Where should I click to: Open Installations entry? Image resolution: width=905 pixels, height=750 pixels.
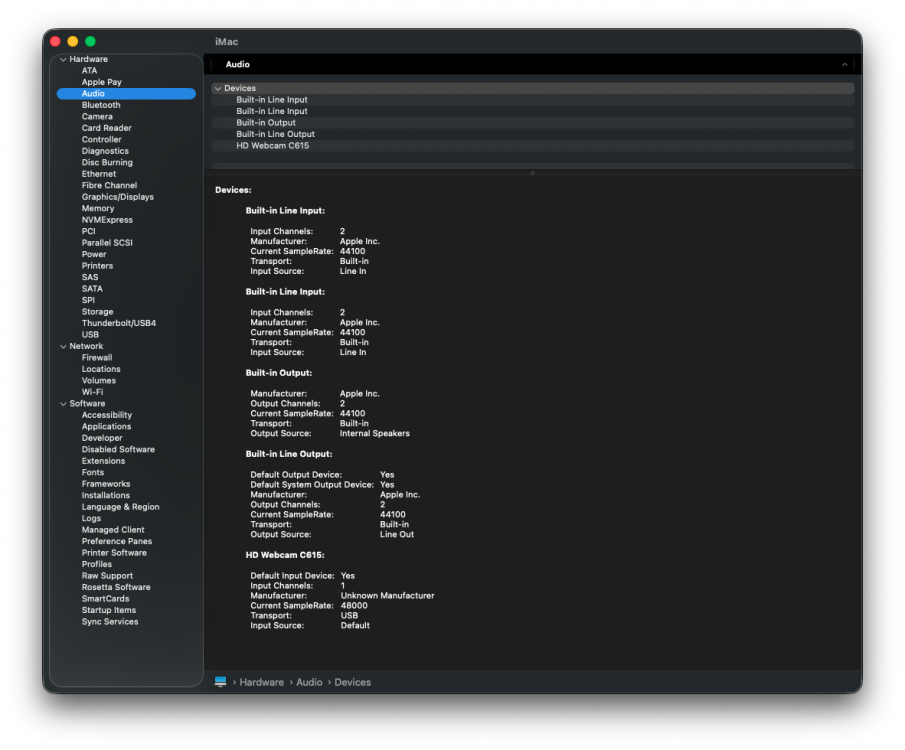pos(106,496)
